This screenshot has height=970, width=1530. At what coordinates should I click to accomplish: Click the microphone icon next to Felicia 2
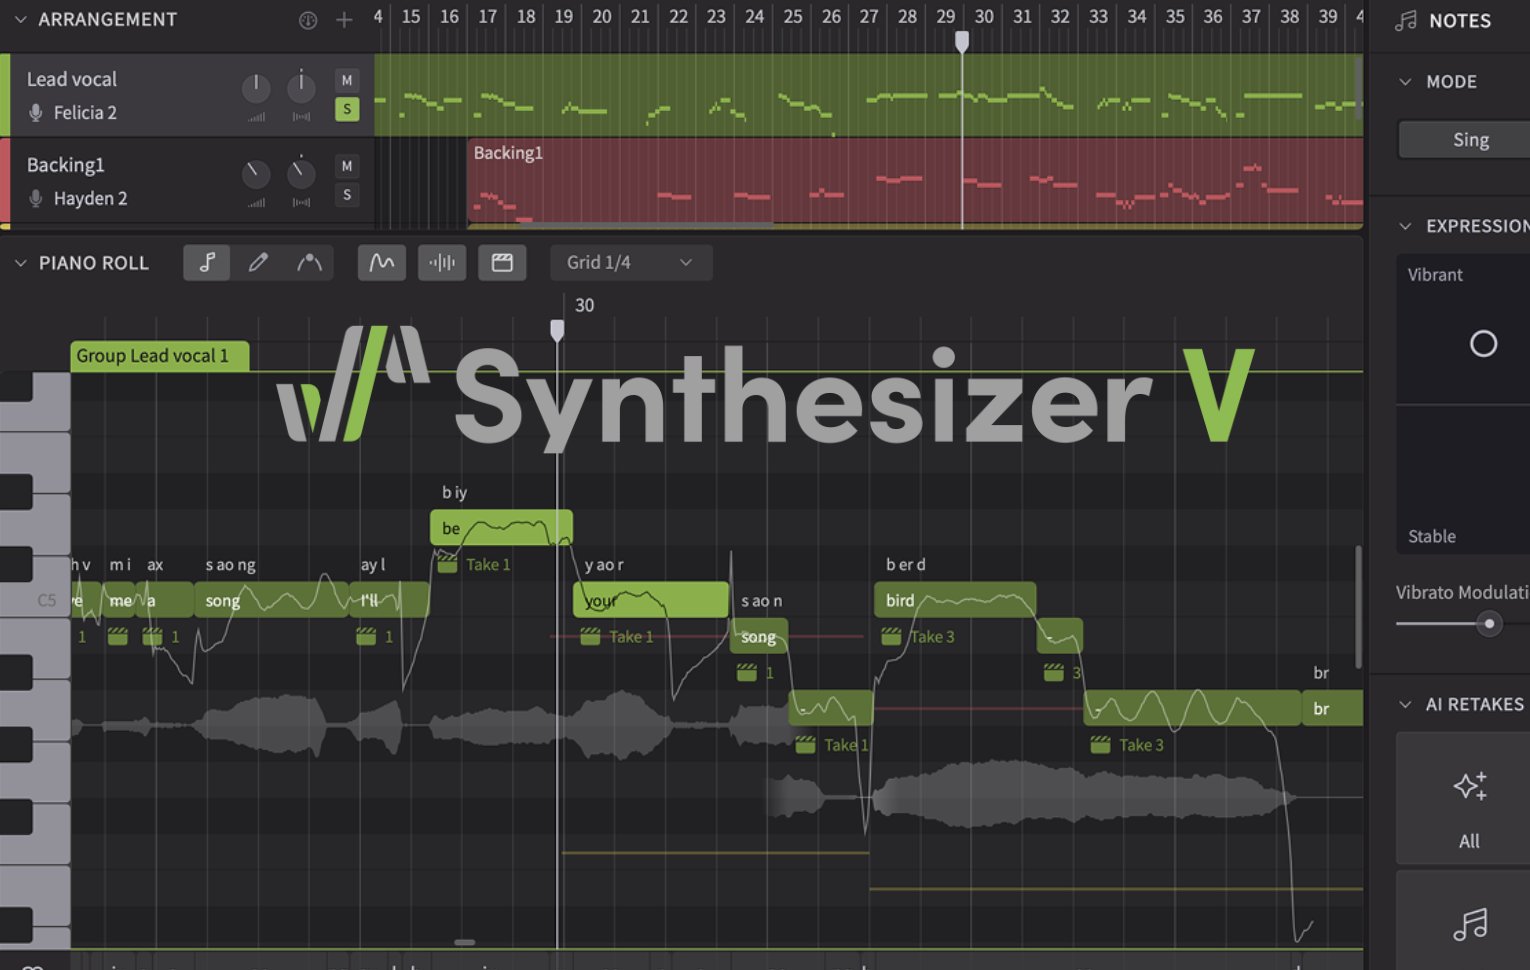(36, 113)
